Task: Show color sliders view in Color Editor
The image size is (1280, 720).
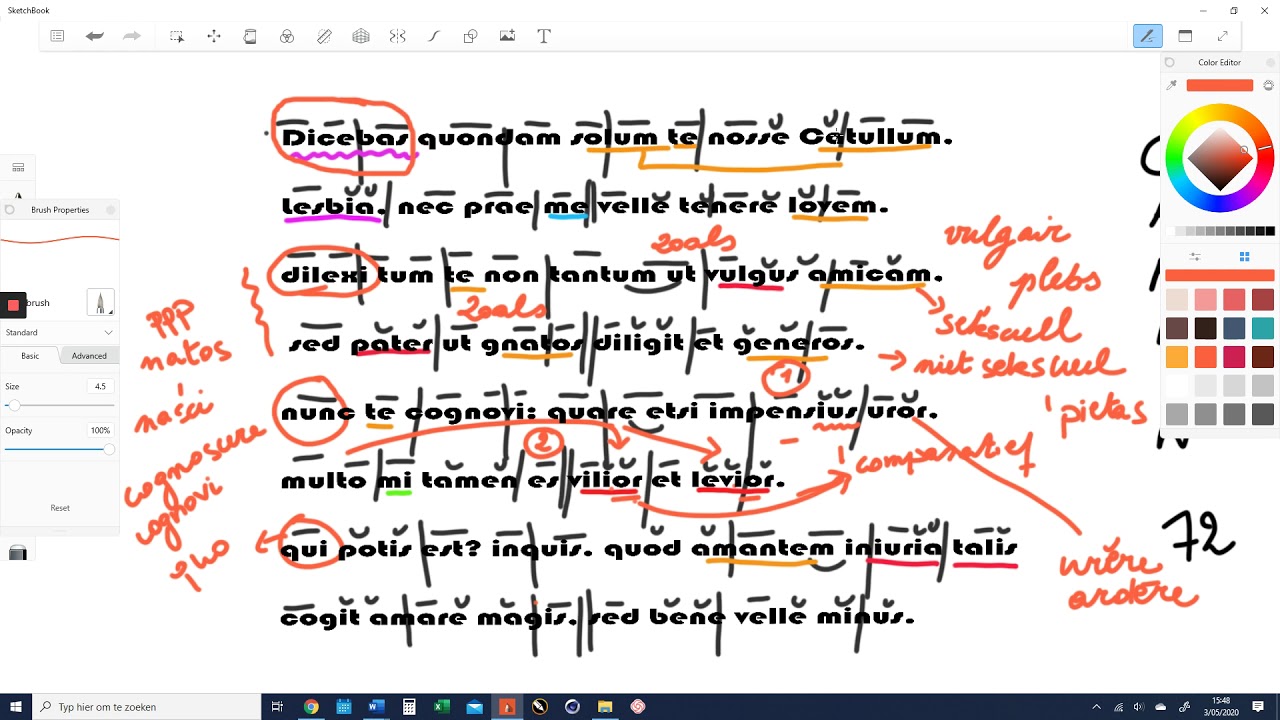Action: 1195,257
